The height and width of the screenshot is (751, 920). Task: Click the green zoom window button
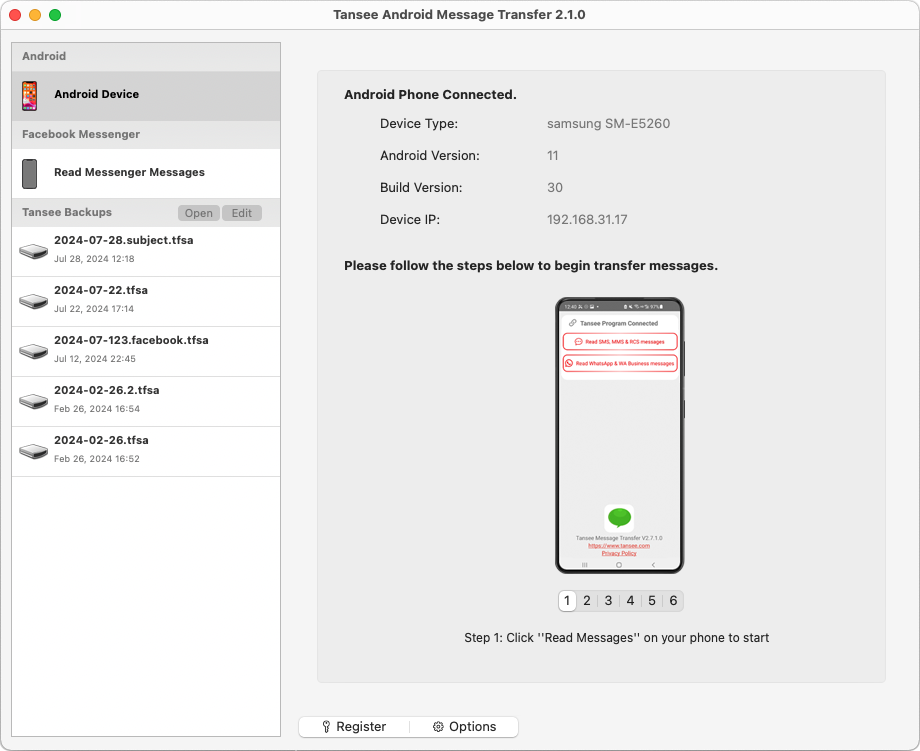[x=55, y=15]
